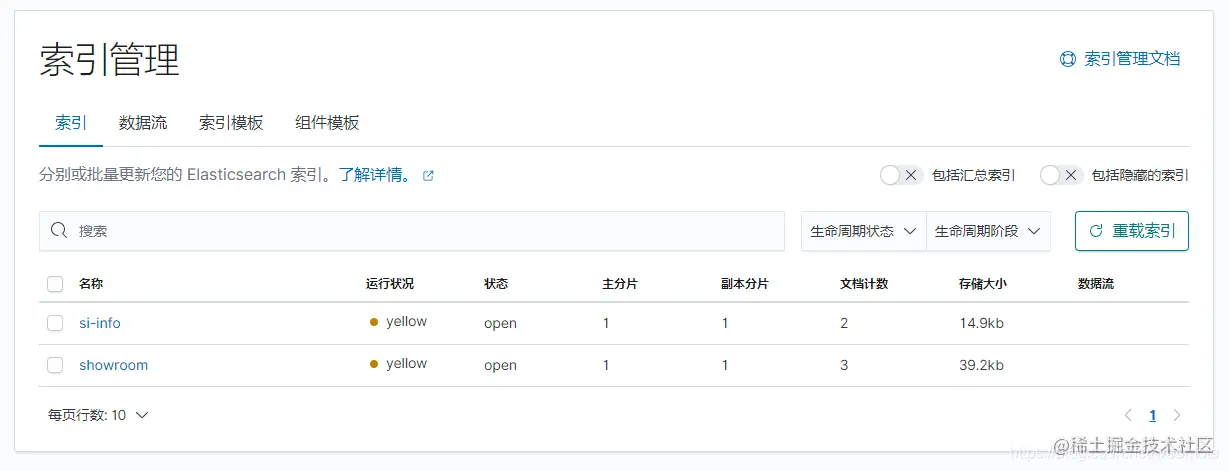The width and height of the screenshot is (1229, 471).
Task: Switch to the 索引 tab
Action: pyautogui.click(x=71, y=123)
